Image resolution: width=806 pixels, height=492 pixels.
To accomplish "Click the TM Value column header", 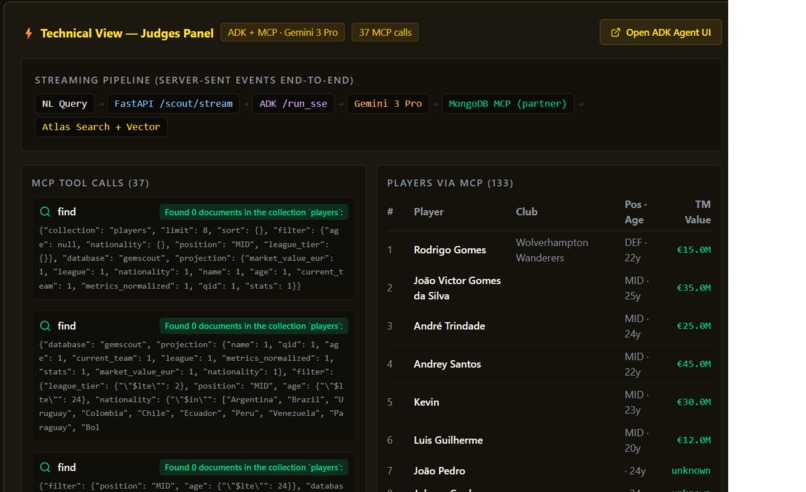I will click(698, 212).
